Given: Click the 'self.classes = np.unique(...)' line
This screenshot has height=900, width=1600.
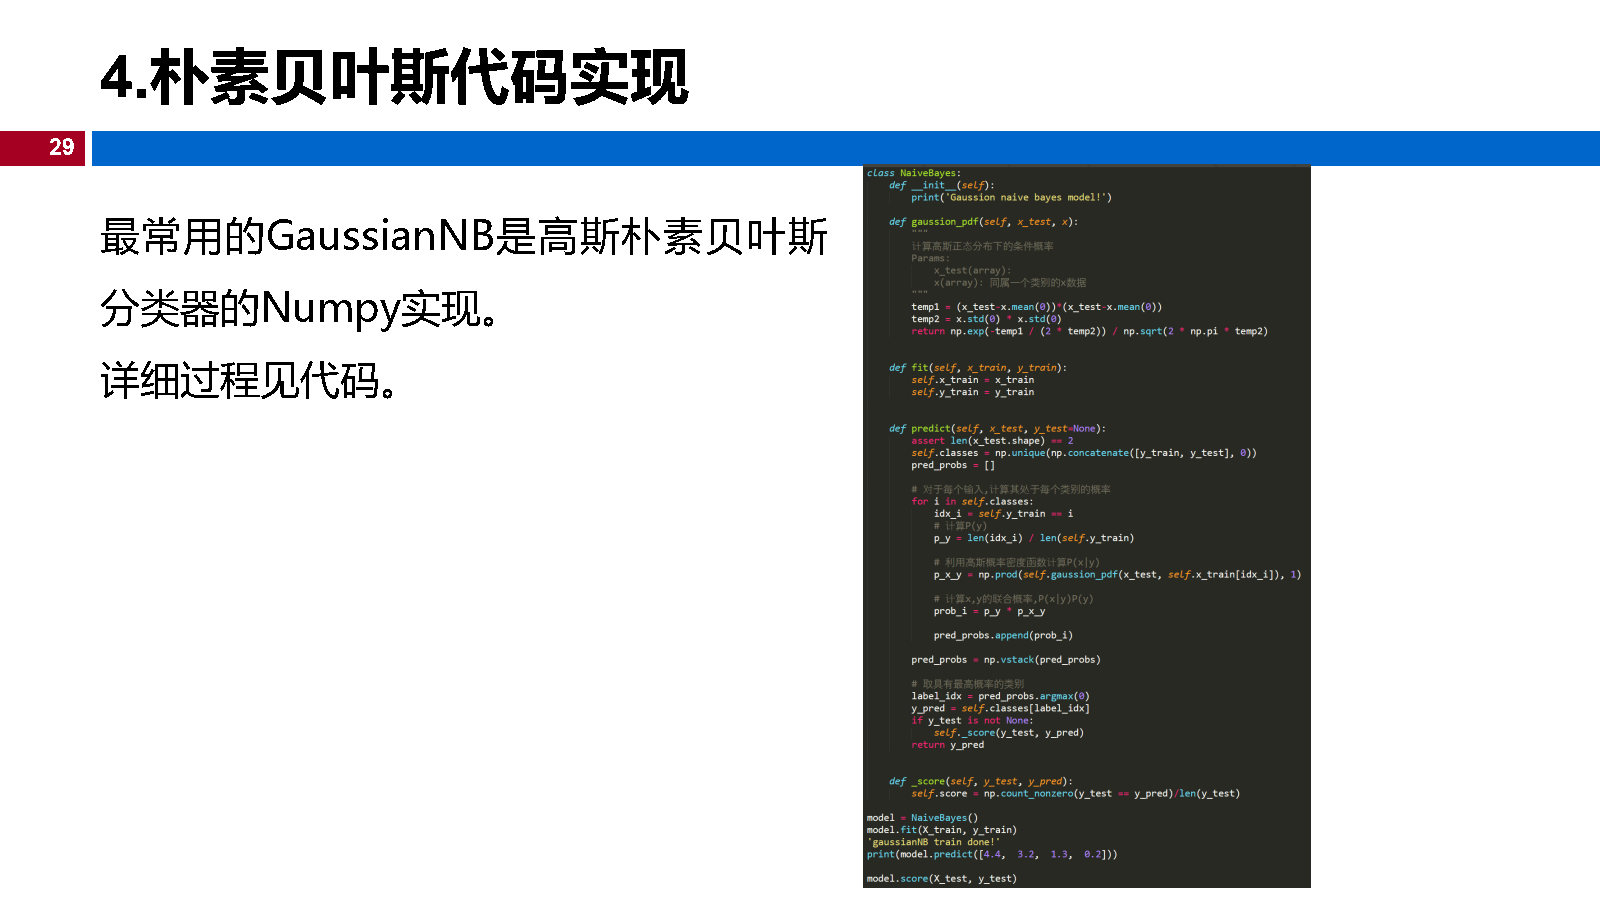Looking at the screenshot, I should tap(1084, 453).
